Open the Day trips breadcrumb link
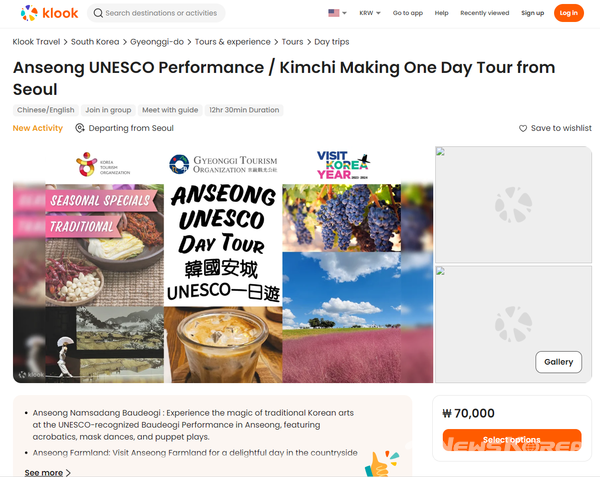 (x=332, y=42)
